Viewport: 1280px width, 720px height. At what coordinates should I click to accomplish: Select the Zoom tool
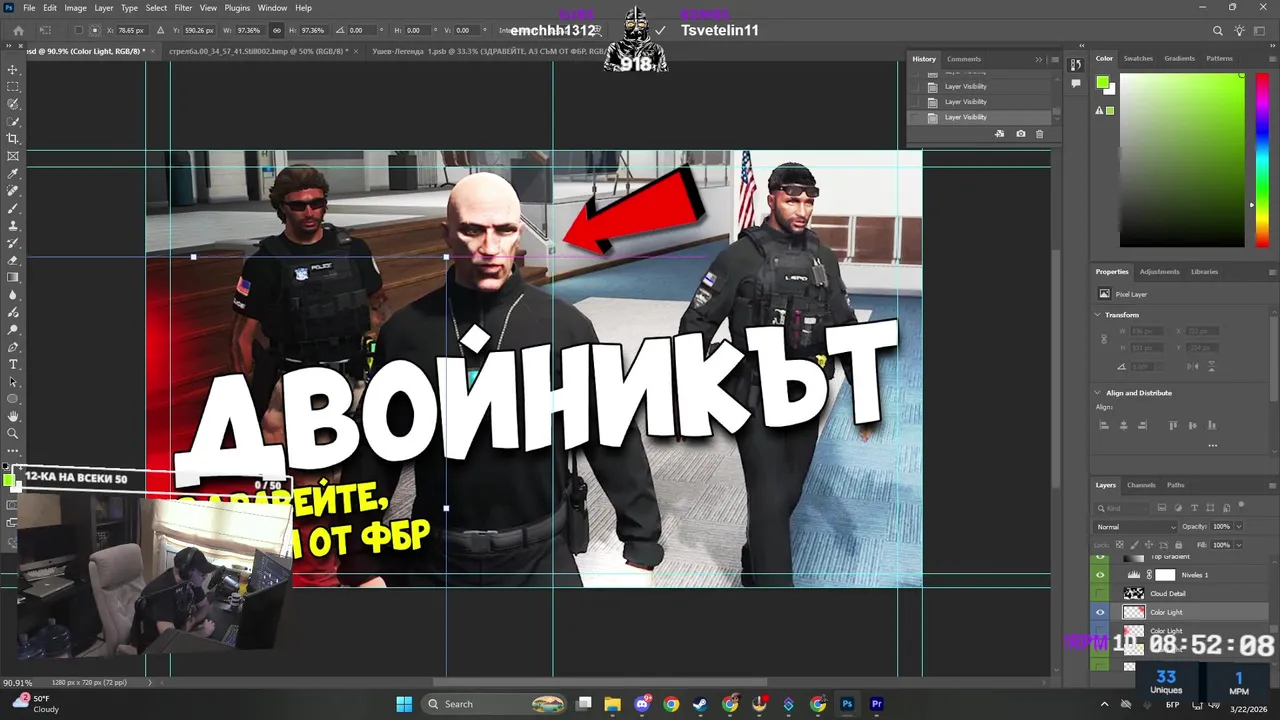point(13,433)
